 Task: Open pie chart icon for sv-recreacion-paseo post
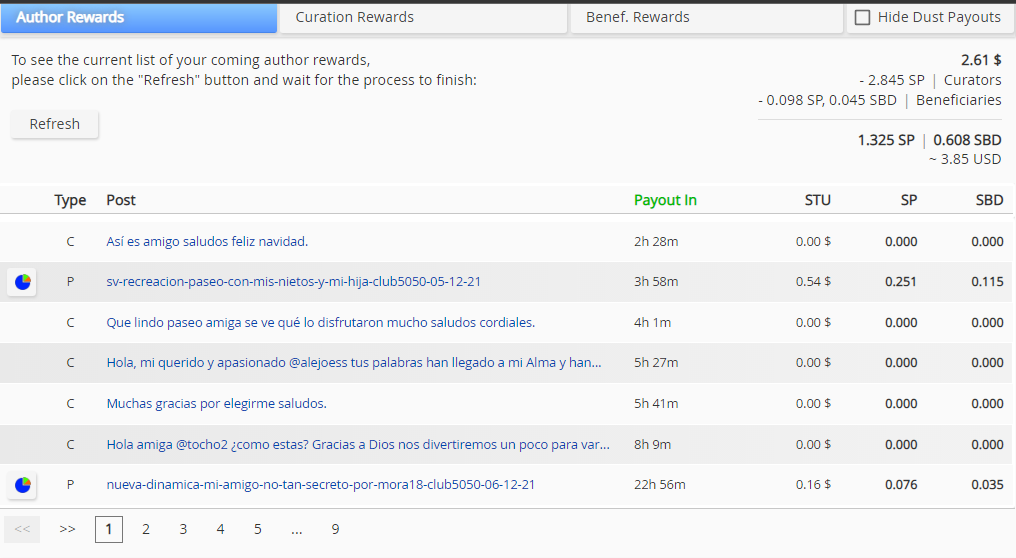tap(22, 282)
